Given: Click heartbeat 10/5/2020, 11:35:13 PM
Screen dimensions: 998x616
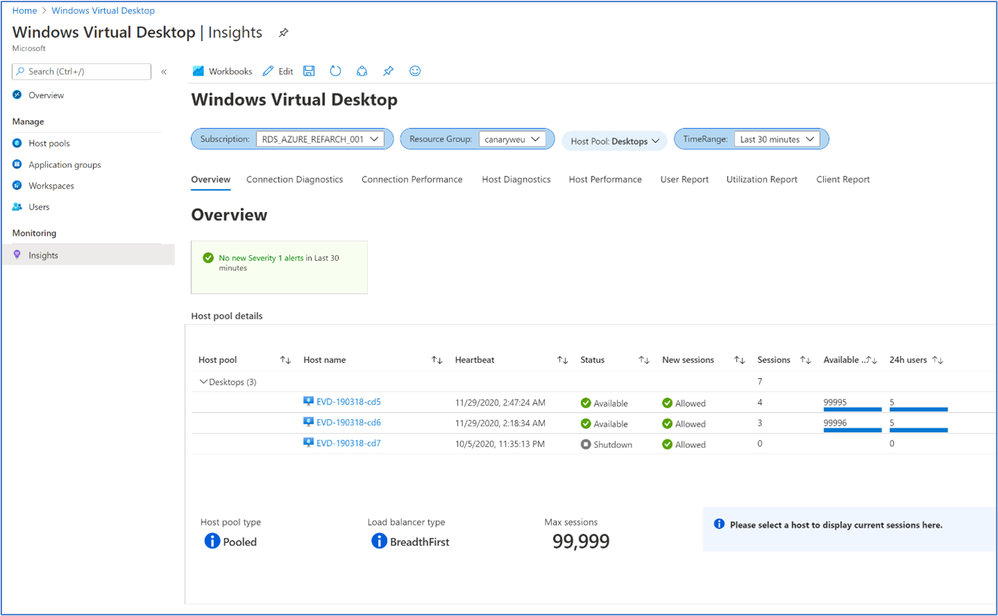Looking at the screenshot, I should coord(500,444).
